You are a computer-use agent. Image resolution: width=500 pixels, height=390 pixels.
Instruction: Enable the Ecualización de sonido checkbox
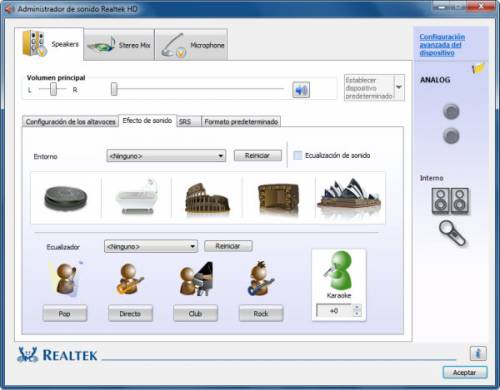tap(298, 155)
